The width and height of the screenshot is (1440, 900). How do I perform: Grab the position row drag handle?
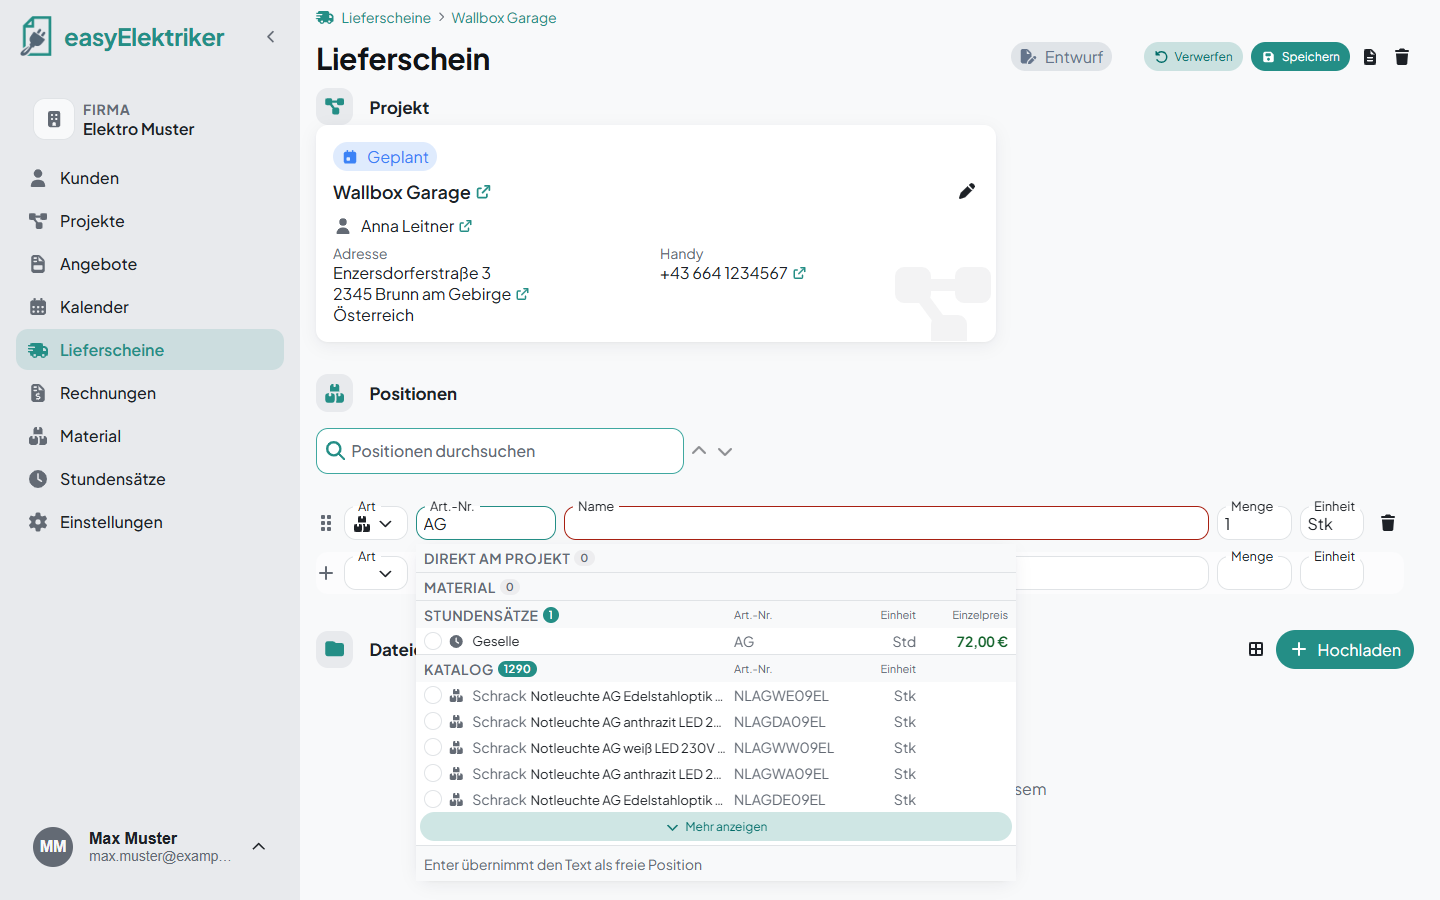tap(326, 523)
